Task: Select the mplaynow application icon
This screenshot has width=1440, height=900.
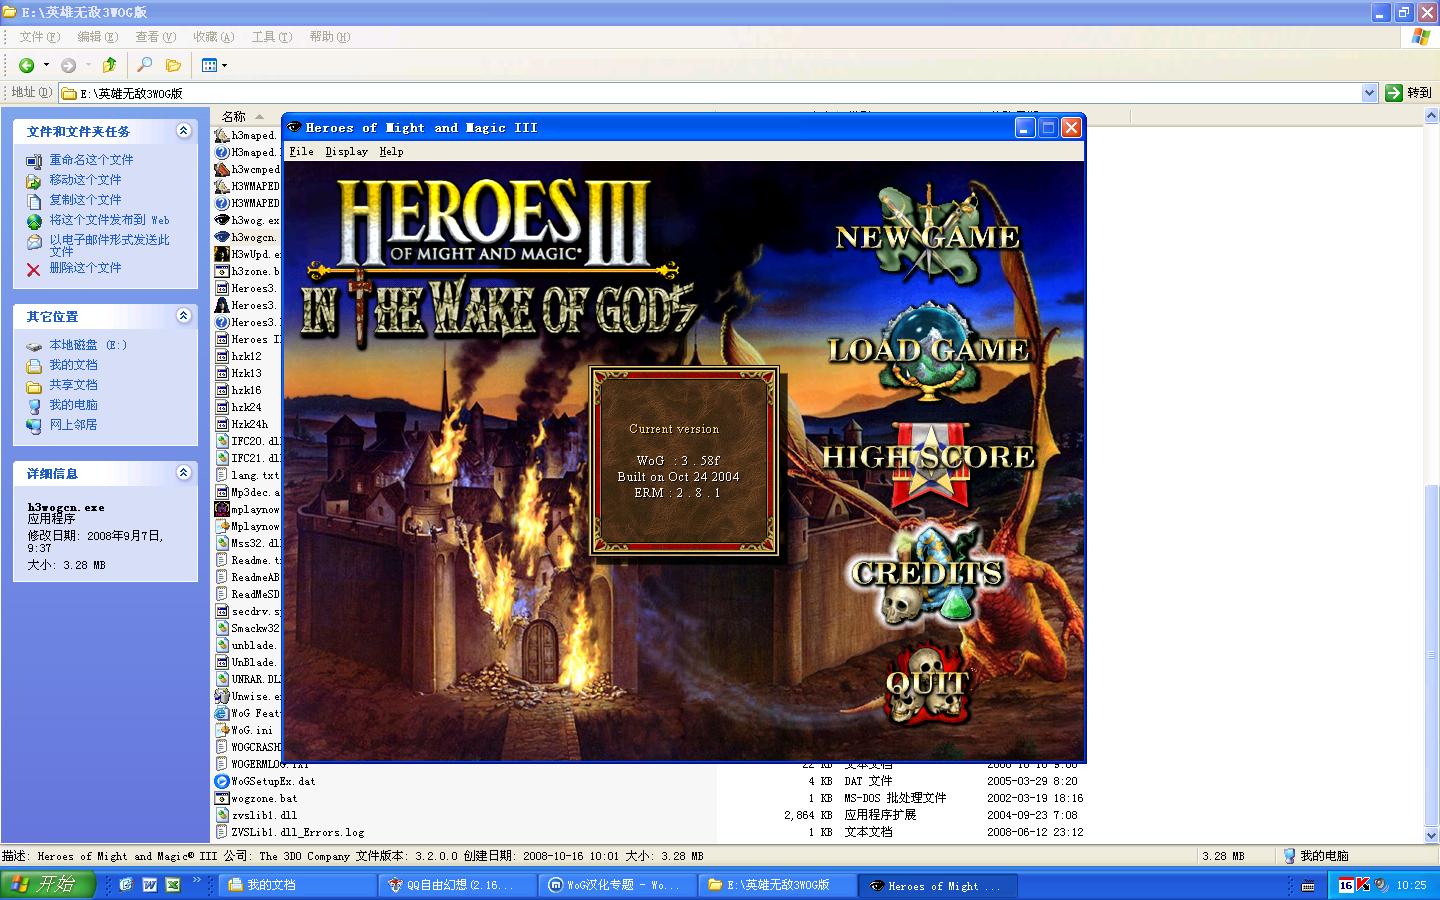Action: pyautogui.click(x=222, y=509)
